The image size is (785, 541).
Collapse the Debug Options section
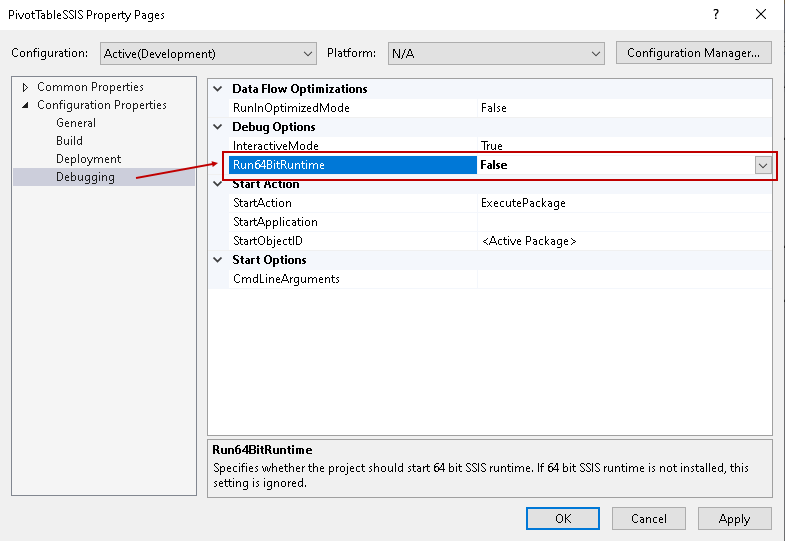click(219, 127)
